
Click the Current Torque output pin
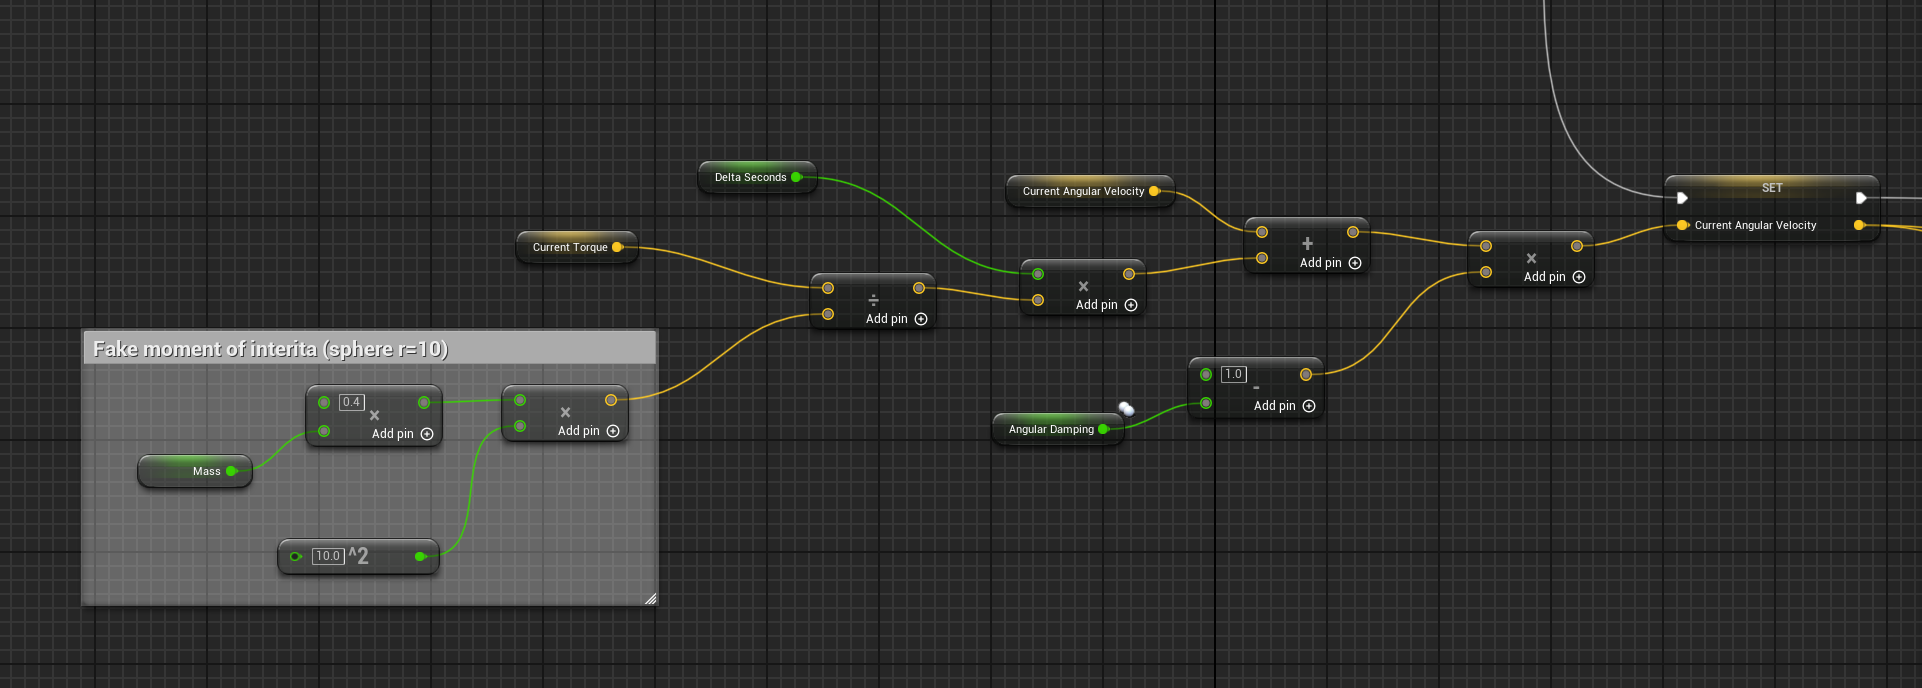(617, 247)
